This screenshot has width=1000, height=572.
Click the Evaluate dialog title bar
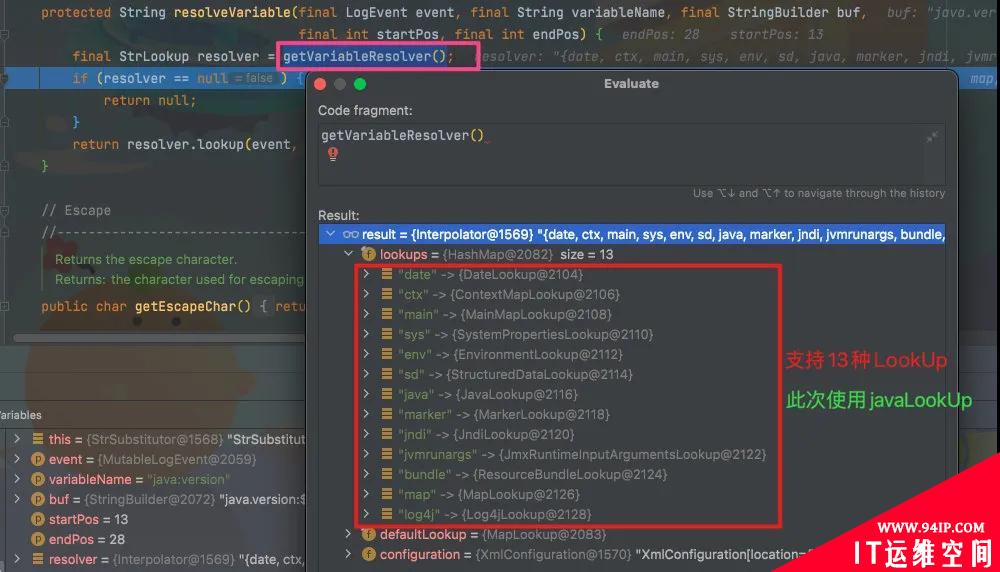pos(631,84)
